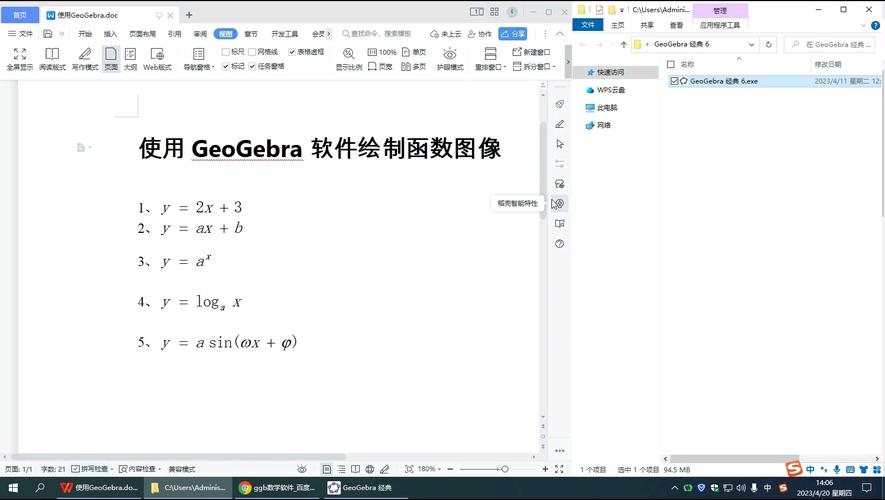Viewport: 885px width, 500px height.
Task: Toggle eye protection icon in status bar
Action: point(302,469)
